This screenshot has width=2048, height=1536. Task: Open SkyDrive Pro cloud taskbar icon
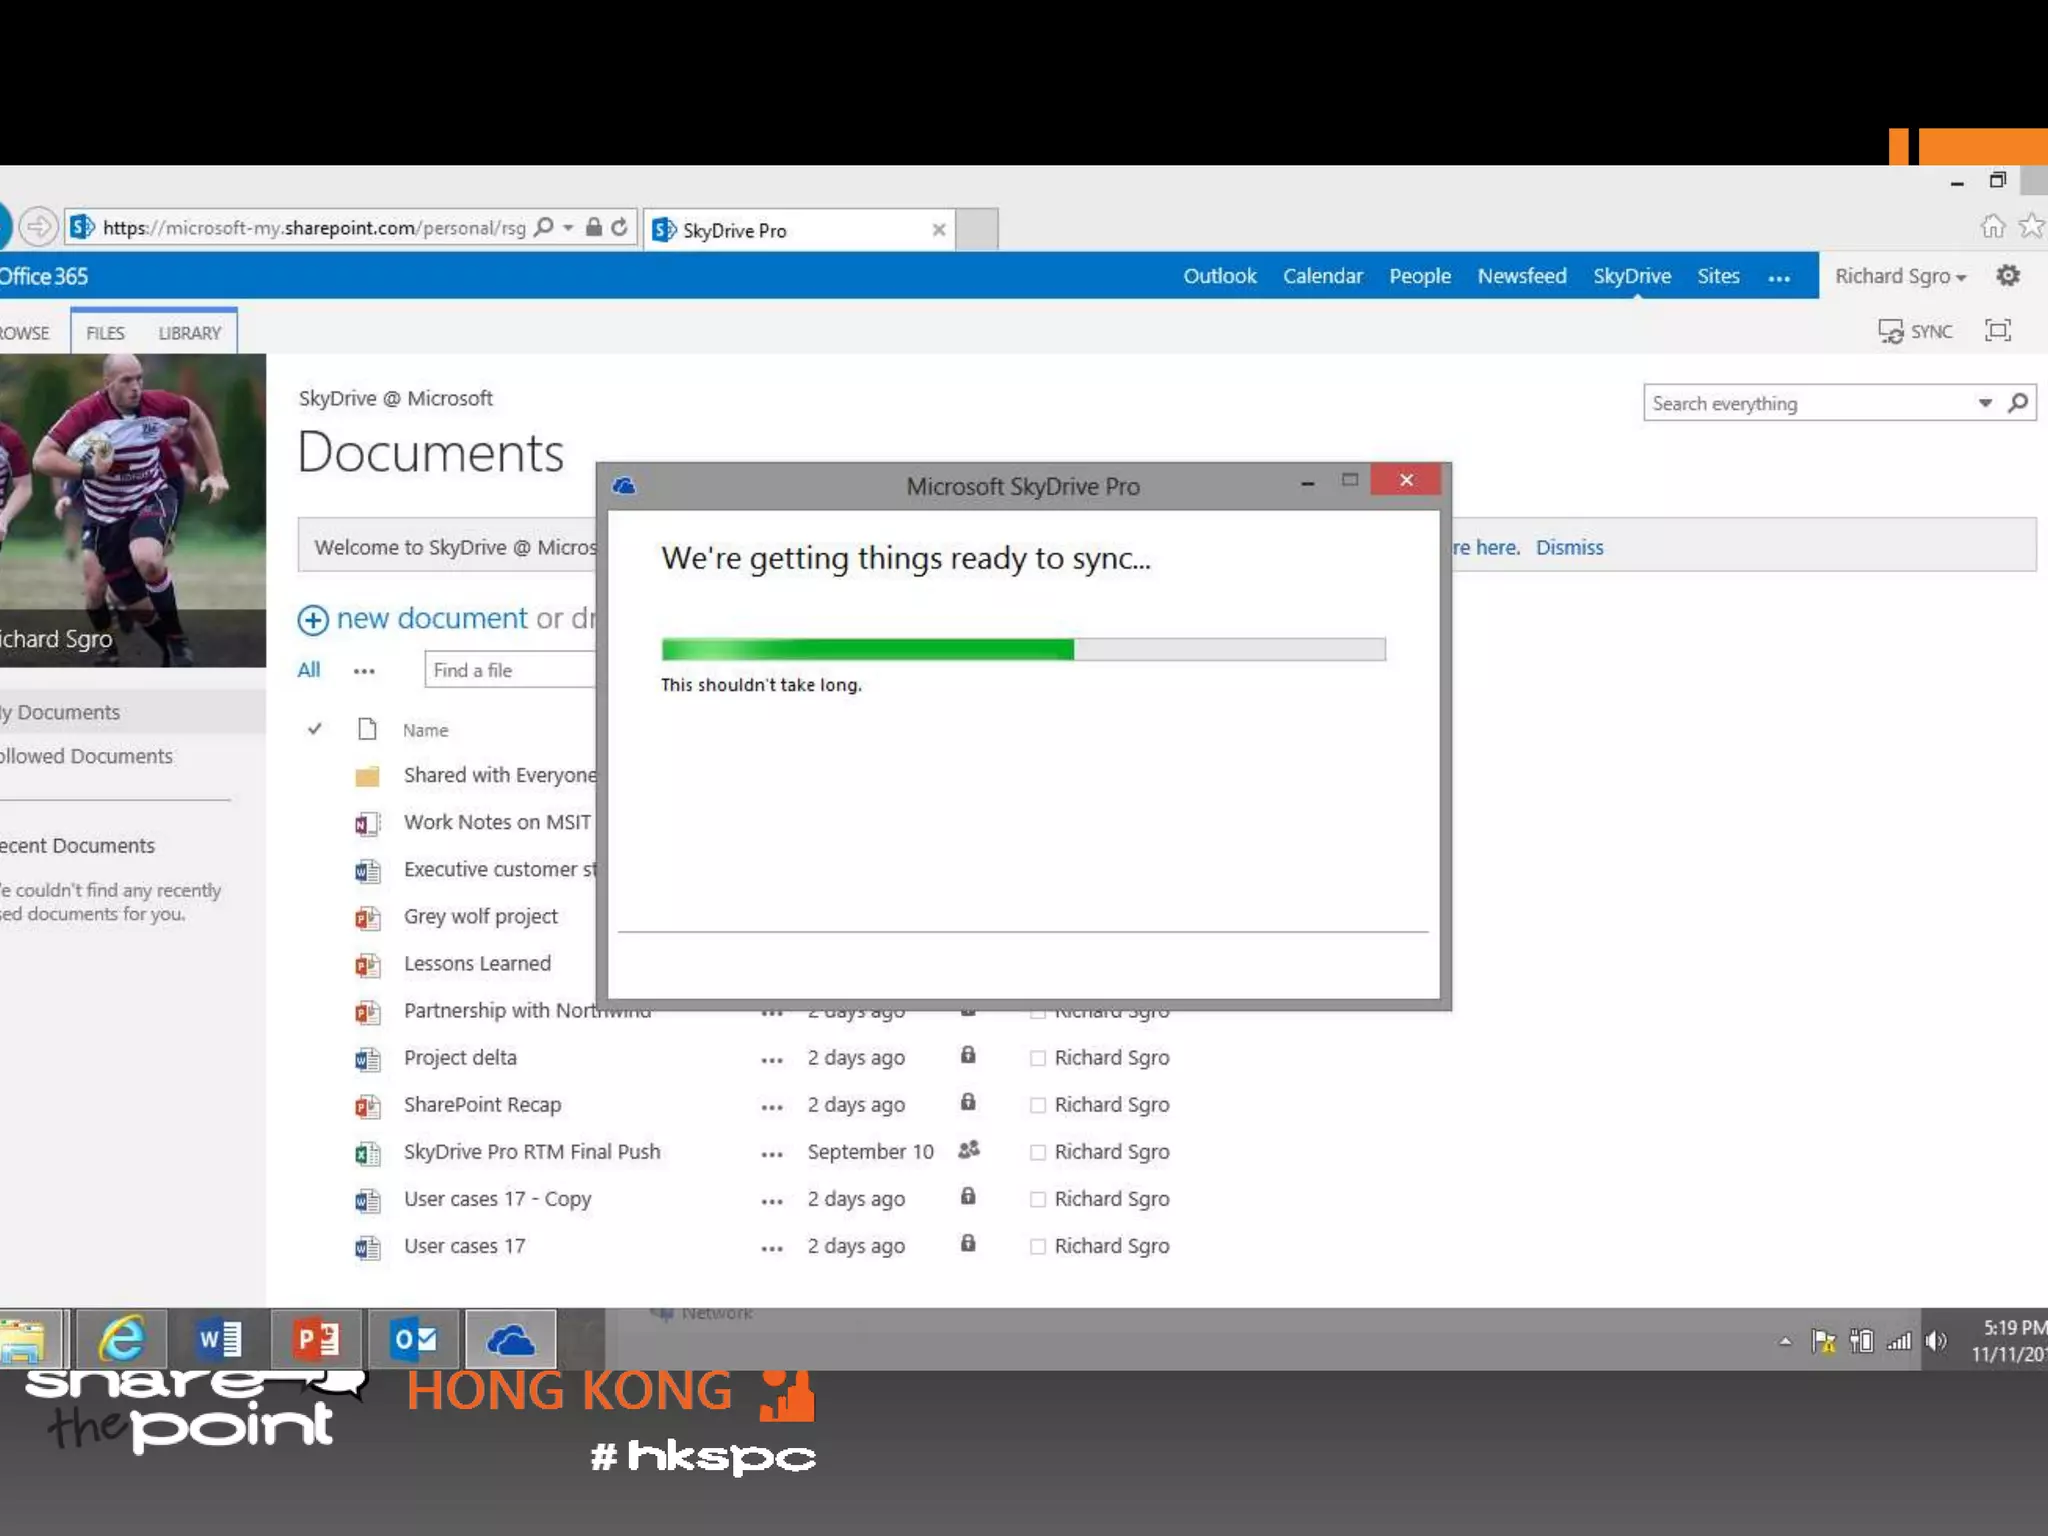(510, 1340)
